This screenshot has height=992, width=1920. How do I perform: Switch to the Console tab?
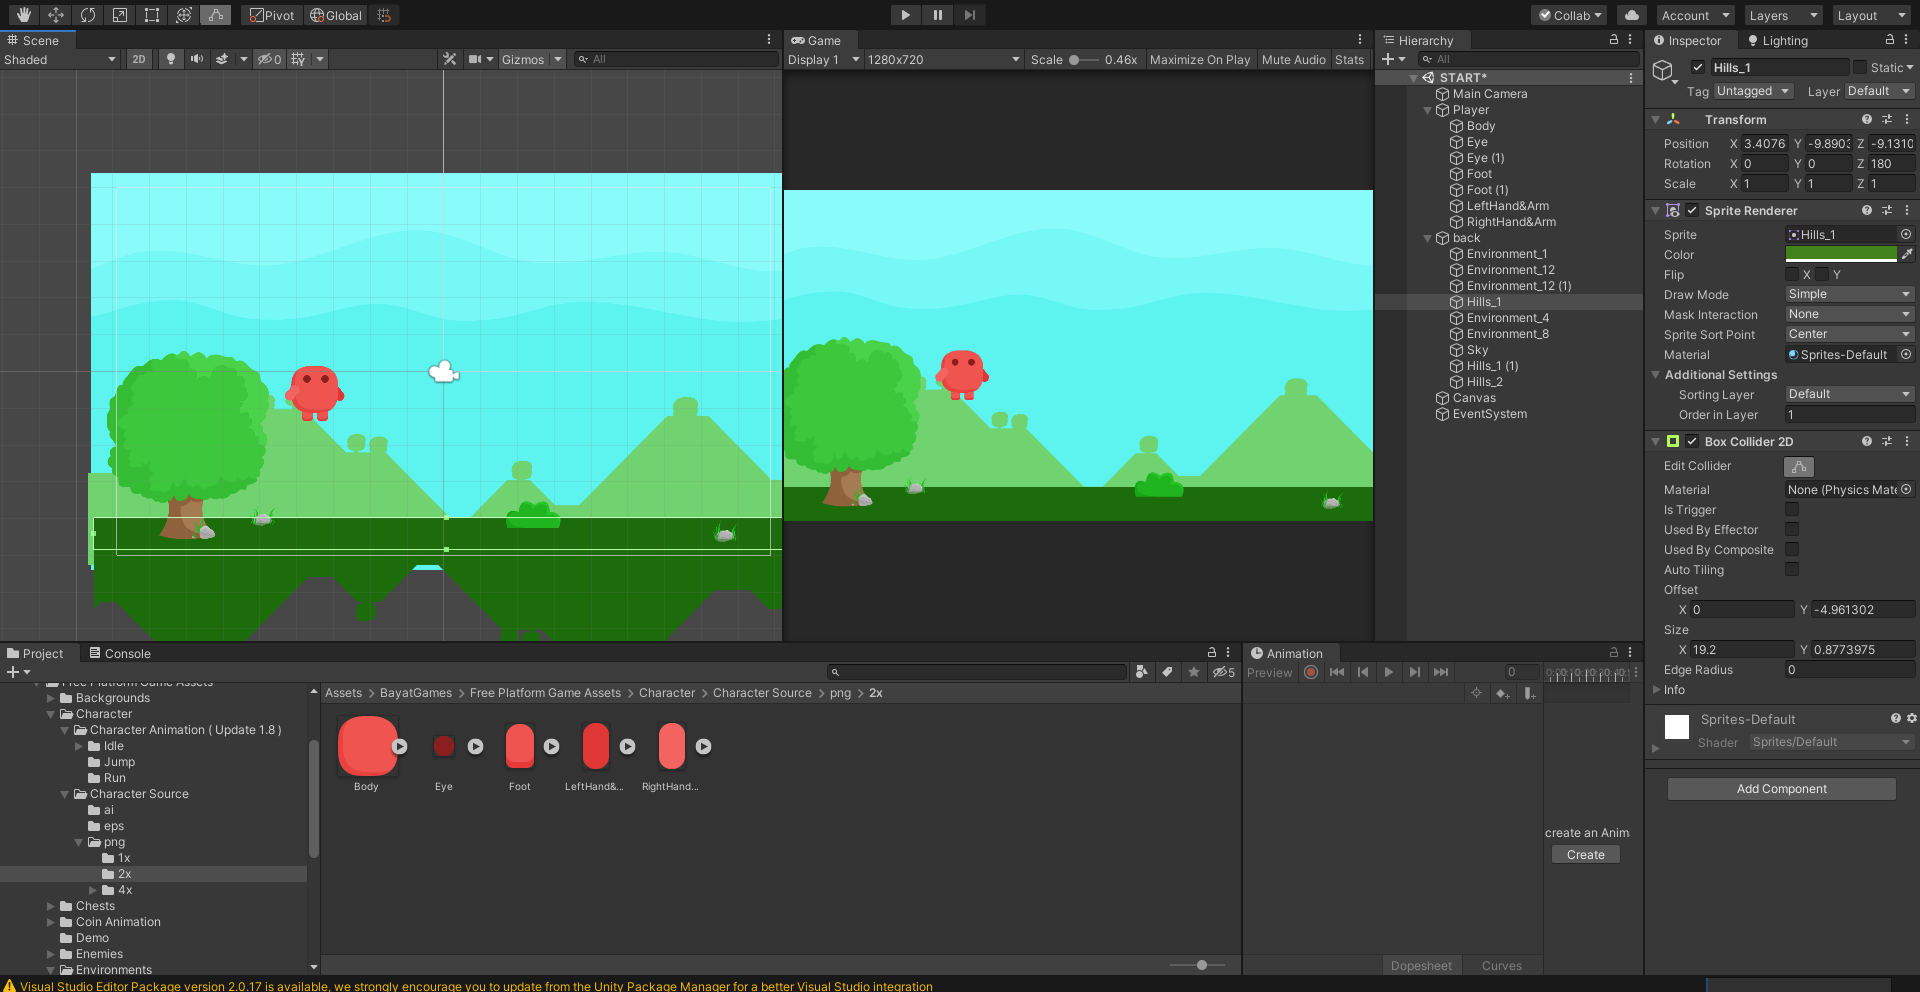point(120,653)
